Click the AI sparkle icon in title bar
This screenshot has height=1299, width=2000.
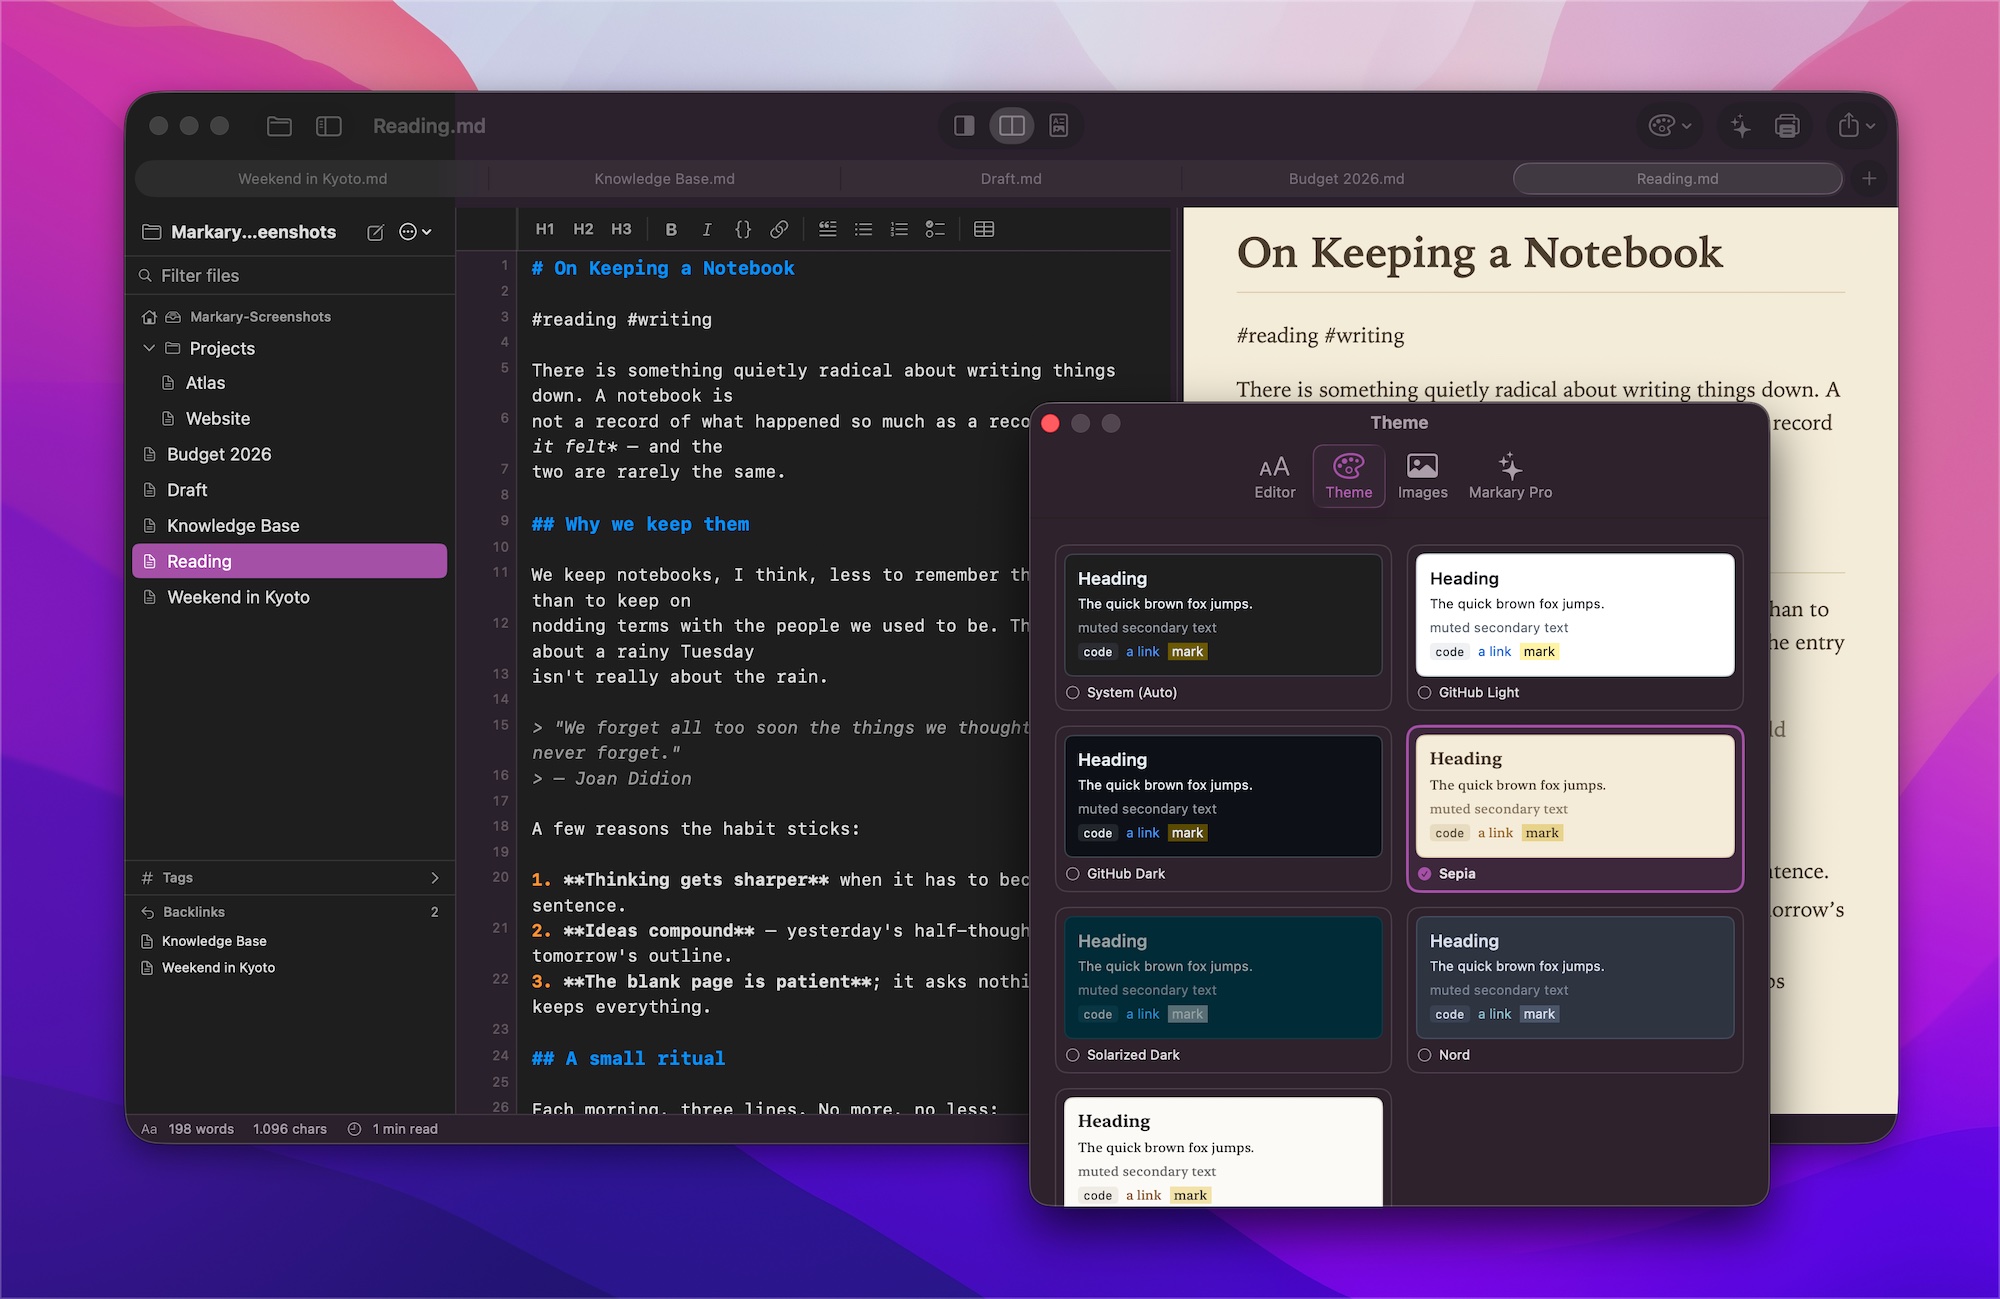tap(1741, 126)
